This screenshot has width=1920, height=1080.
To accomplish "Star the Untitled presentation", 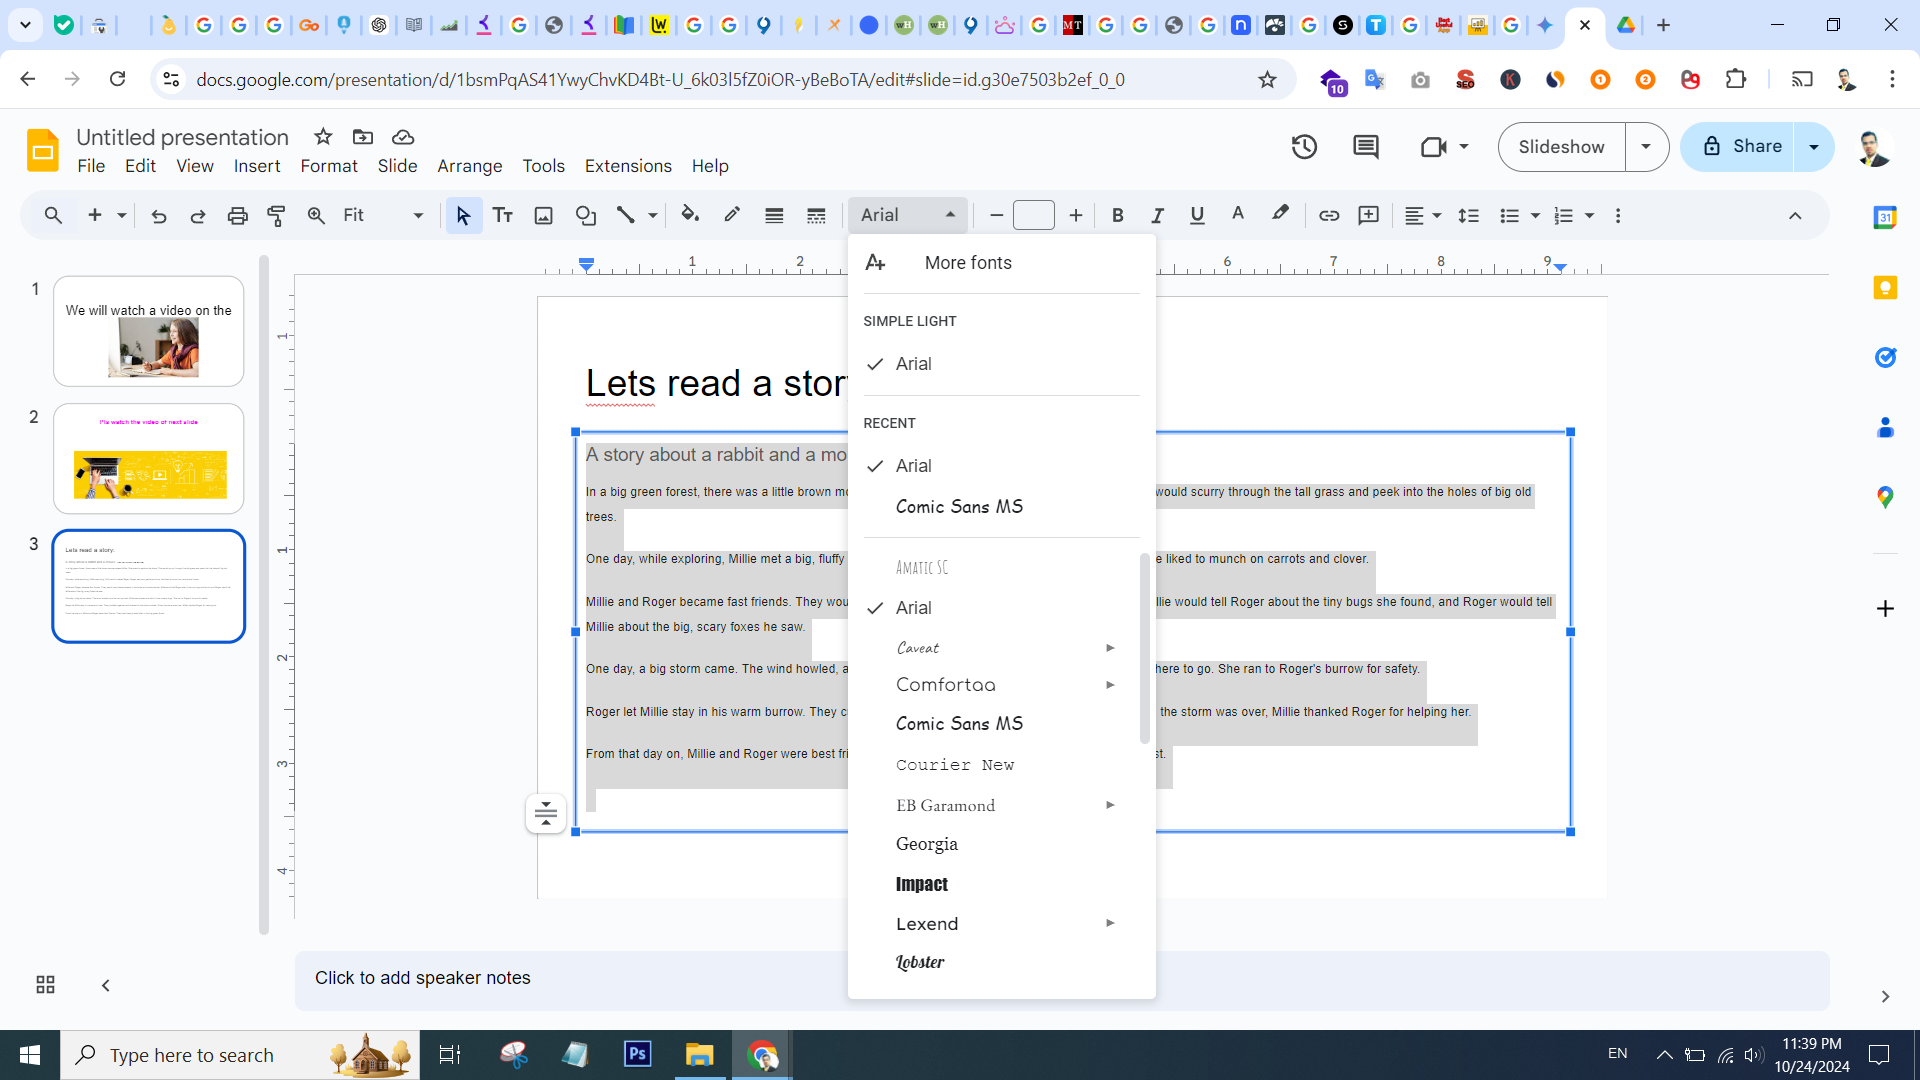I will (x=323, y=136).
